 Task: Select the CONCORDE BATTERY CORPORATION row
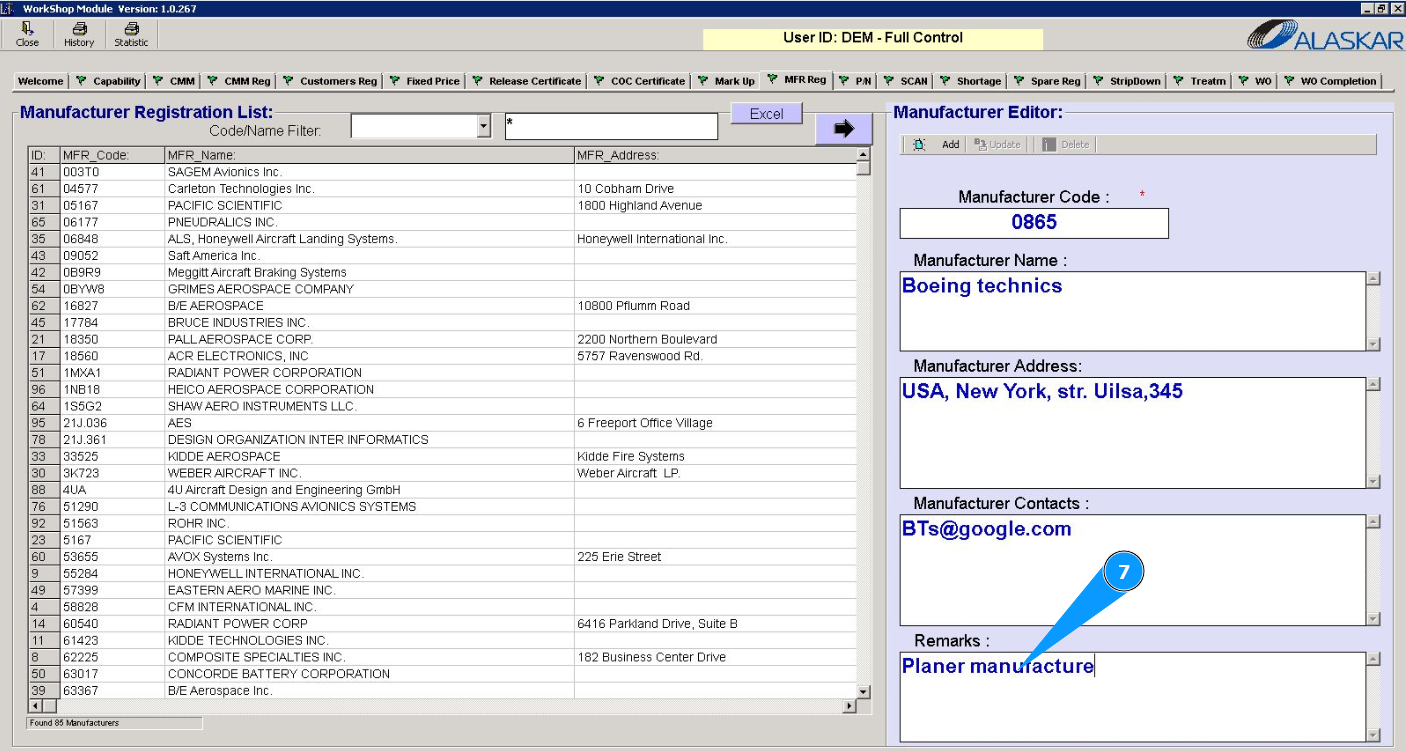click(x=442, y=674)
